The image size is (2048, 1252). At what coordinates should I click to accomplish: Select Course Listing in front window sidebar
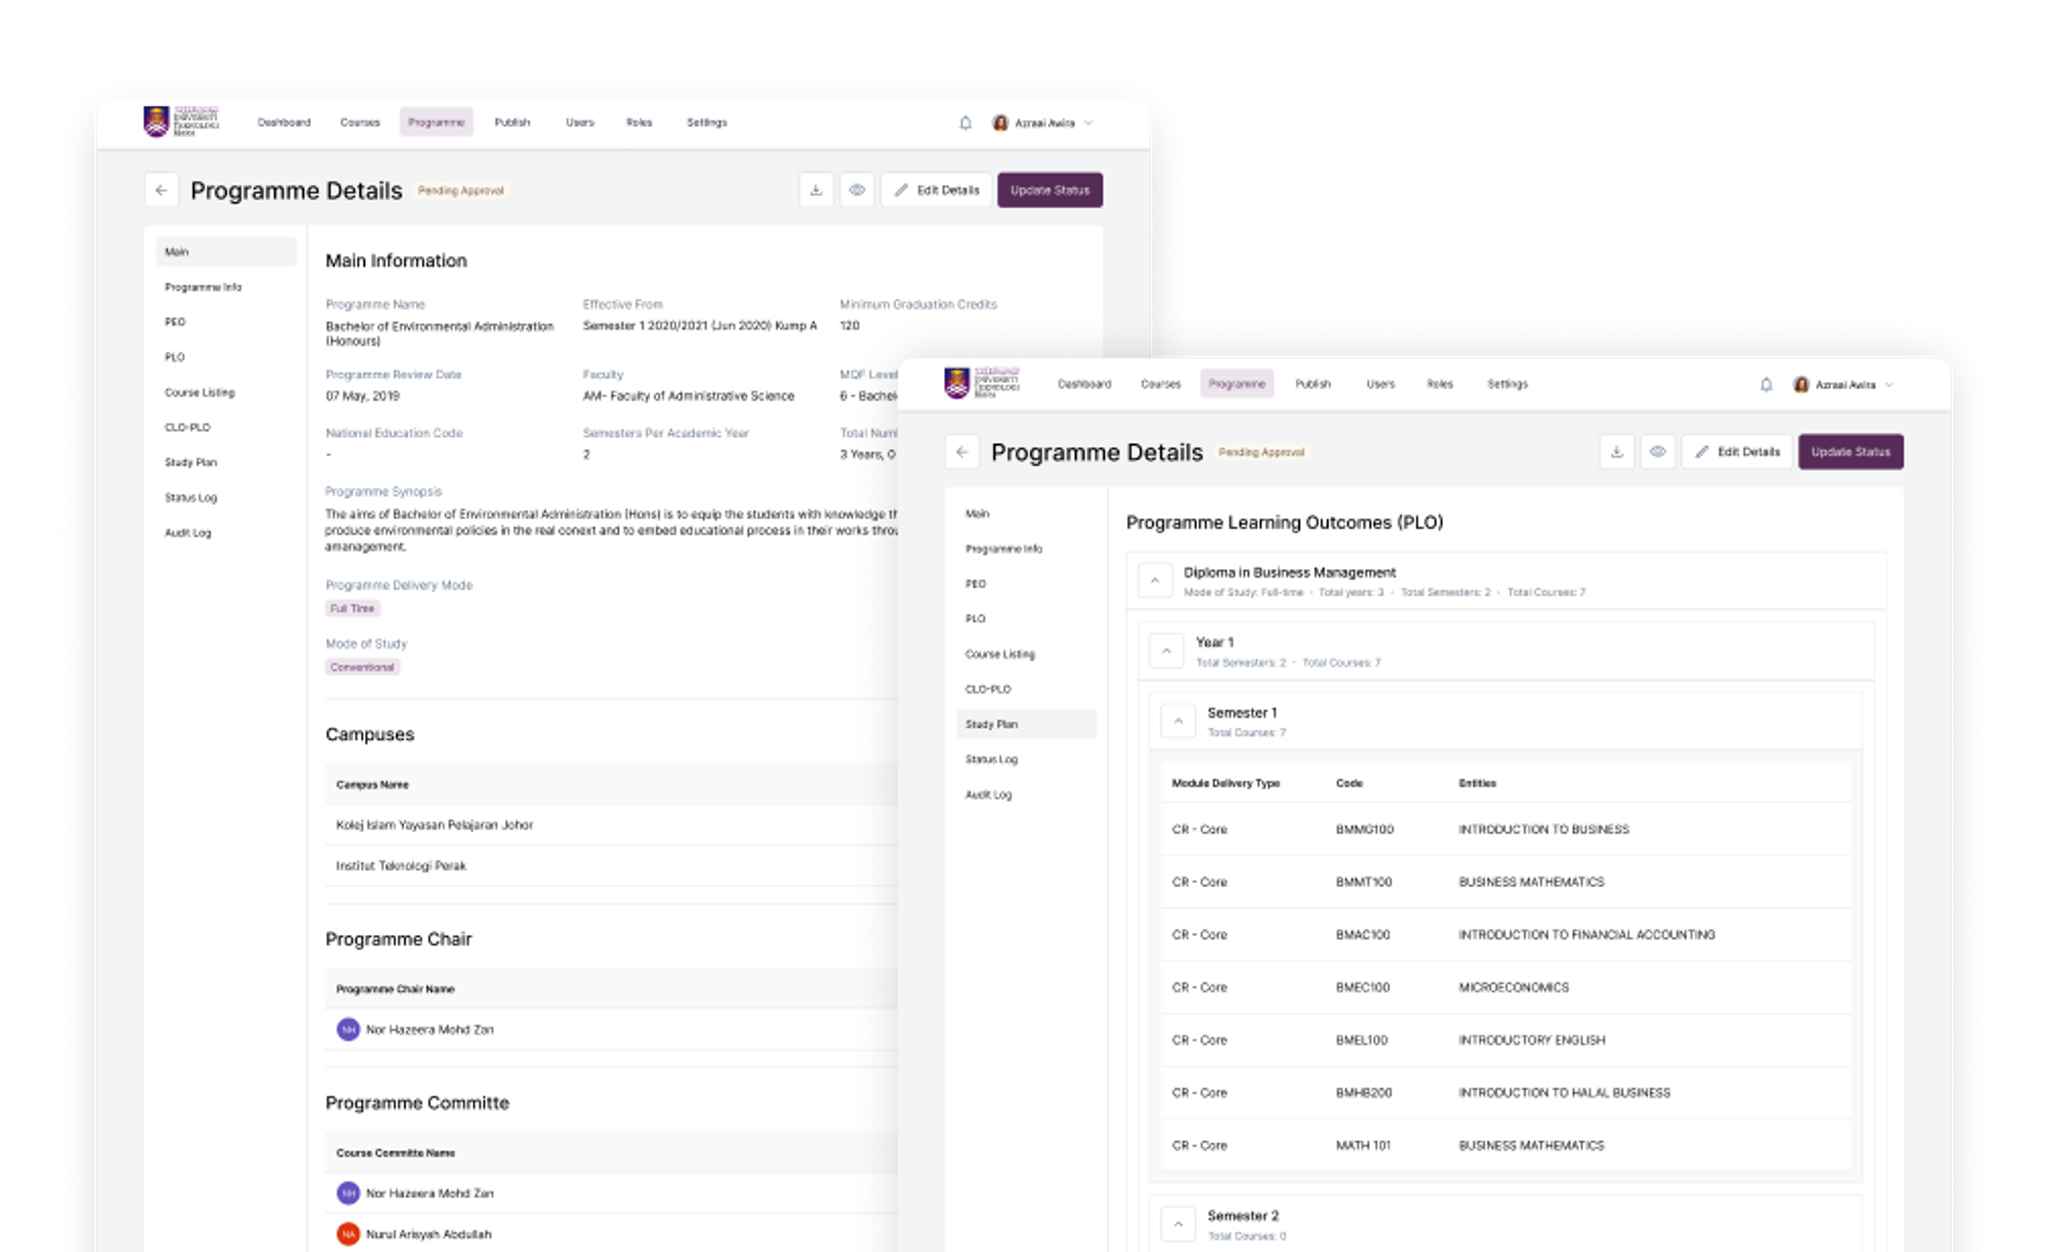pyautogui.click(x=1000, y=654)
